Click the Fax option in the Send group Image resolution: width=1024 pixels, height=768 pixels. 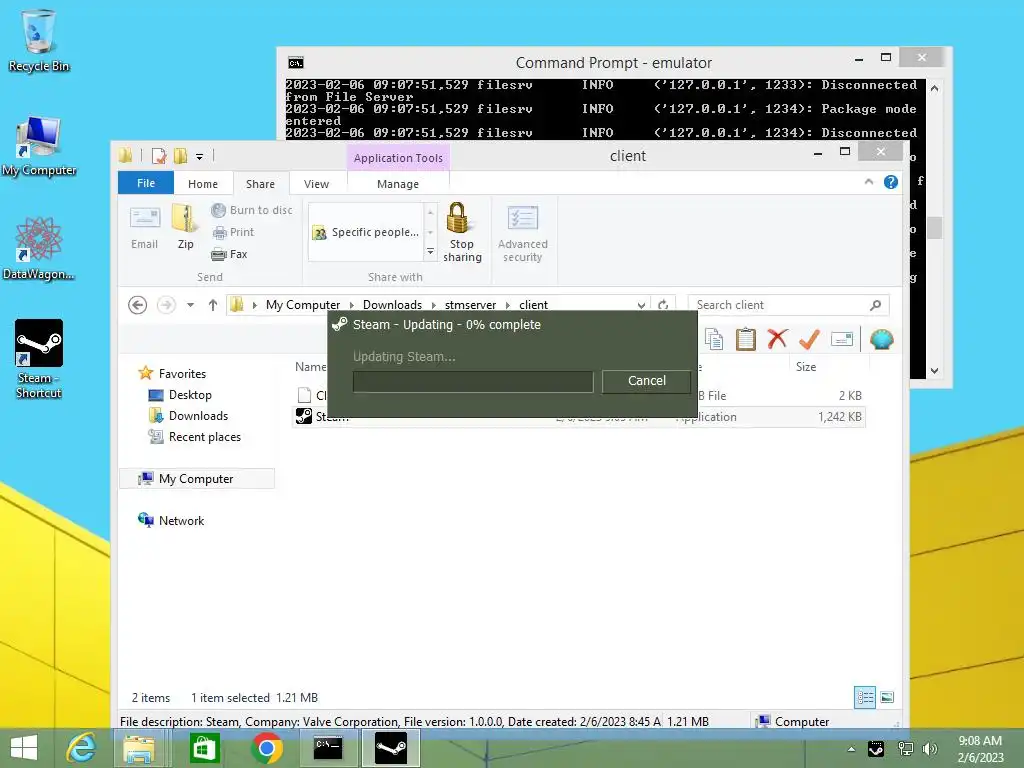tap(229, 255)
